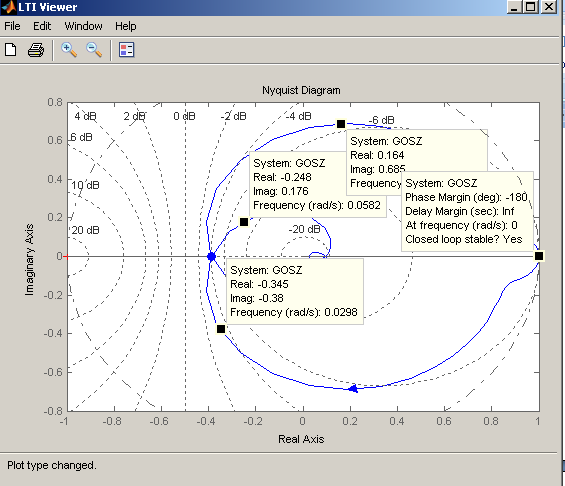Click the phase margin marker at Real 1
565x486 pixels.
click(539, 256)
